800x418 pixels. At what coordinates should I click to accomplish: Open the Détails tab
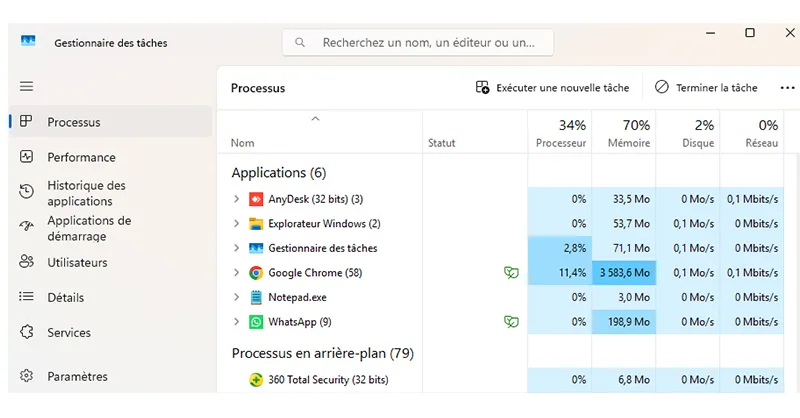(65, 297)
